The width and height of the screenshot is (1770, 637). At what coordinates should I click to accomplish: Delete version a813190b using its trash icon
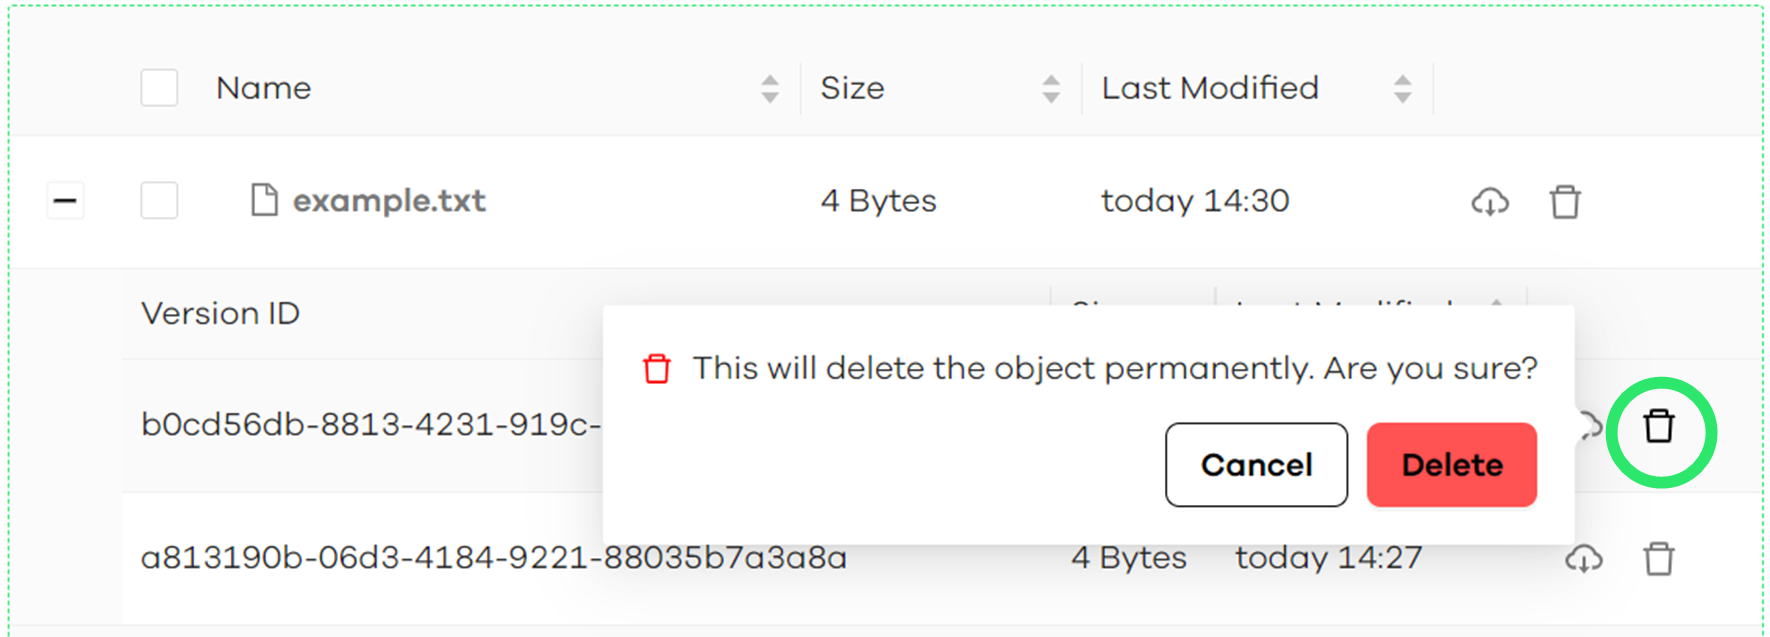(x=1659, y=559)
